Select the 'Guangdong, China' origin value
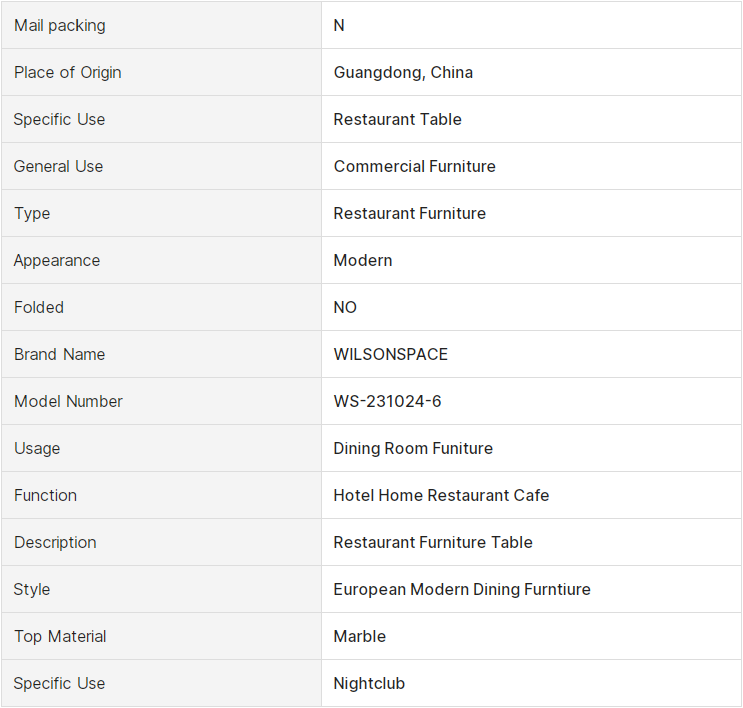 coord(403,72)
